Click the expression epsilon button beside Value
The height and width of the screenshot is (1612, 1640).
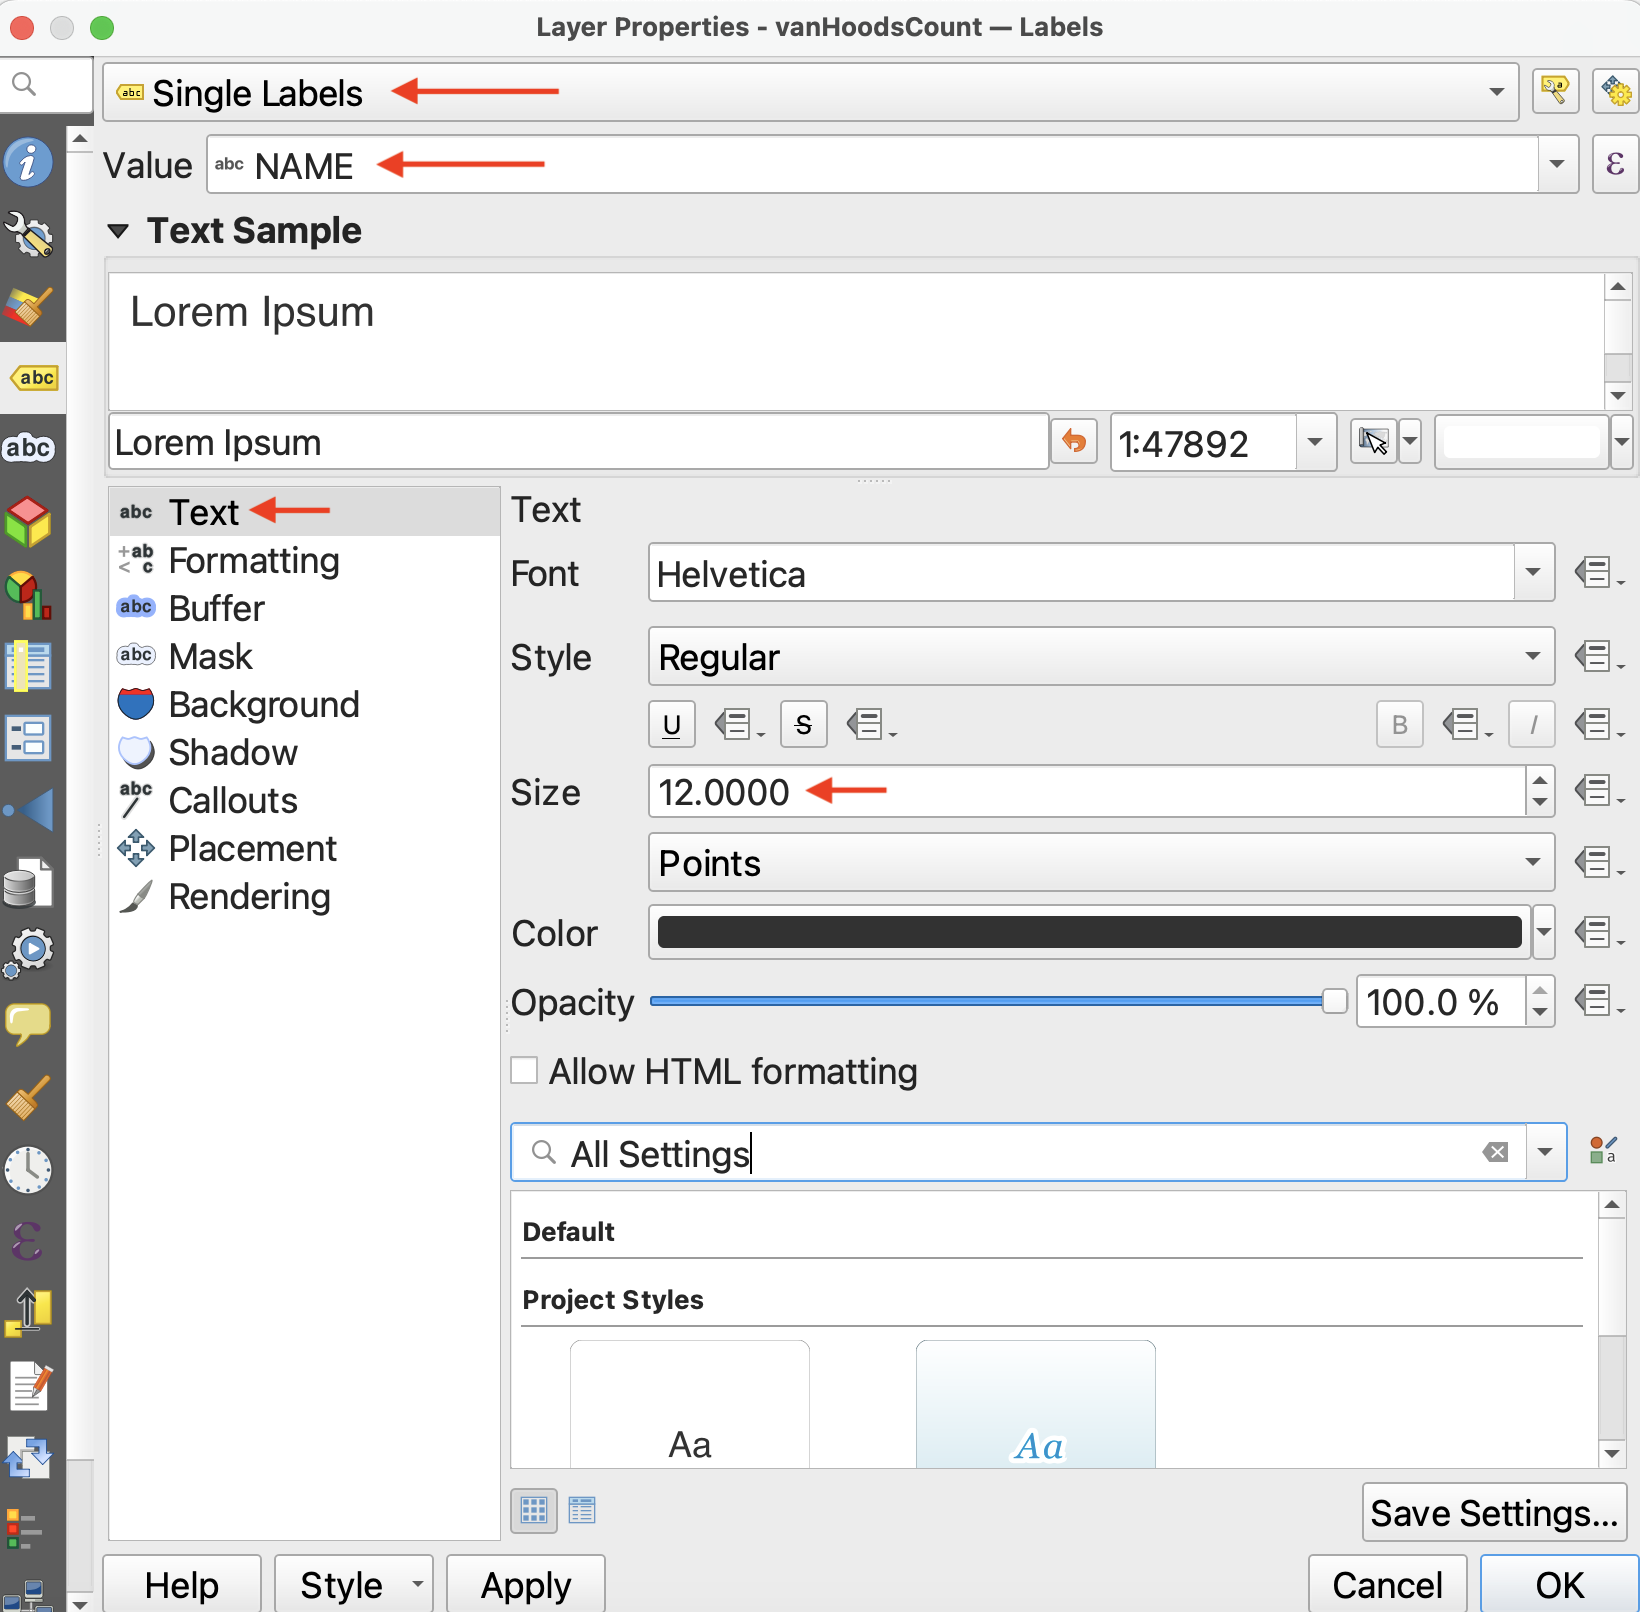click(1614, 164)
